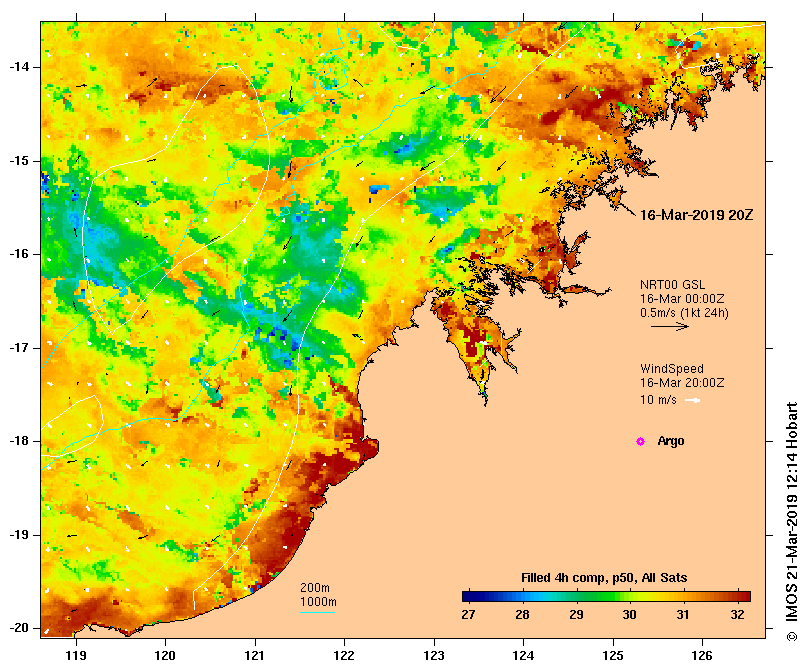Screen dimensions: 809x672
Task: Click latitude label -18
Action: click(19, 441)
